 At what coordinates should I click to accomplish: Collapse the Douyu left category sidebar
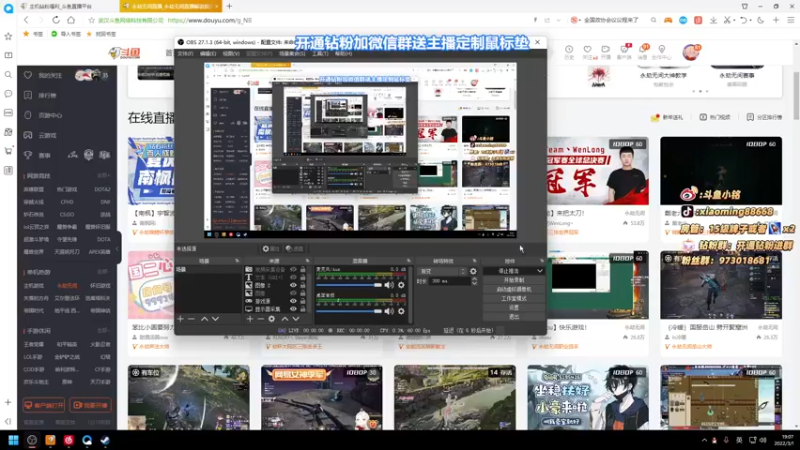pyautogui.click(x=118, y=248)
